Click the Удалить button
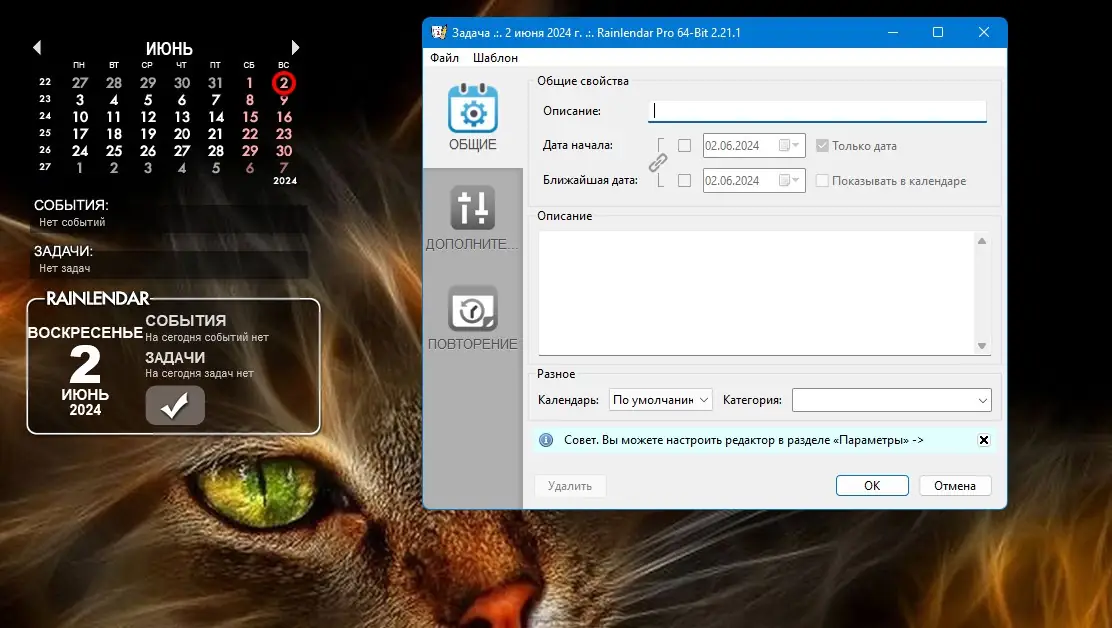1112x628 pixels. [570, 486]
